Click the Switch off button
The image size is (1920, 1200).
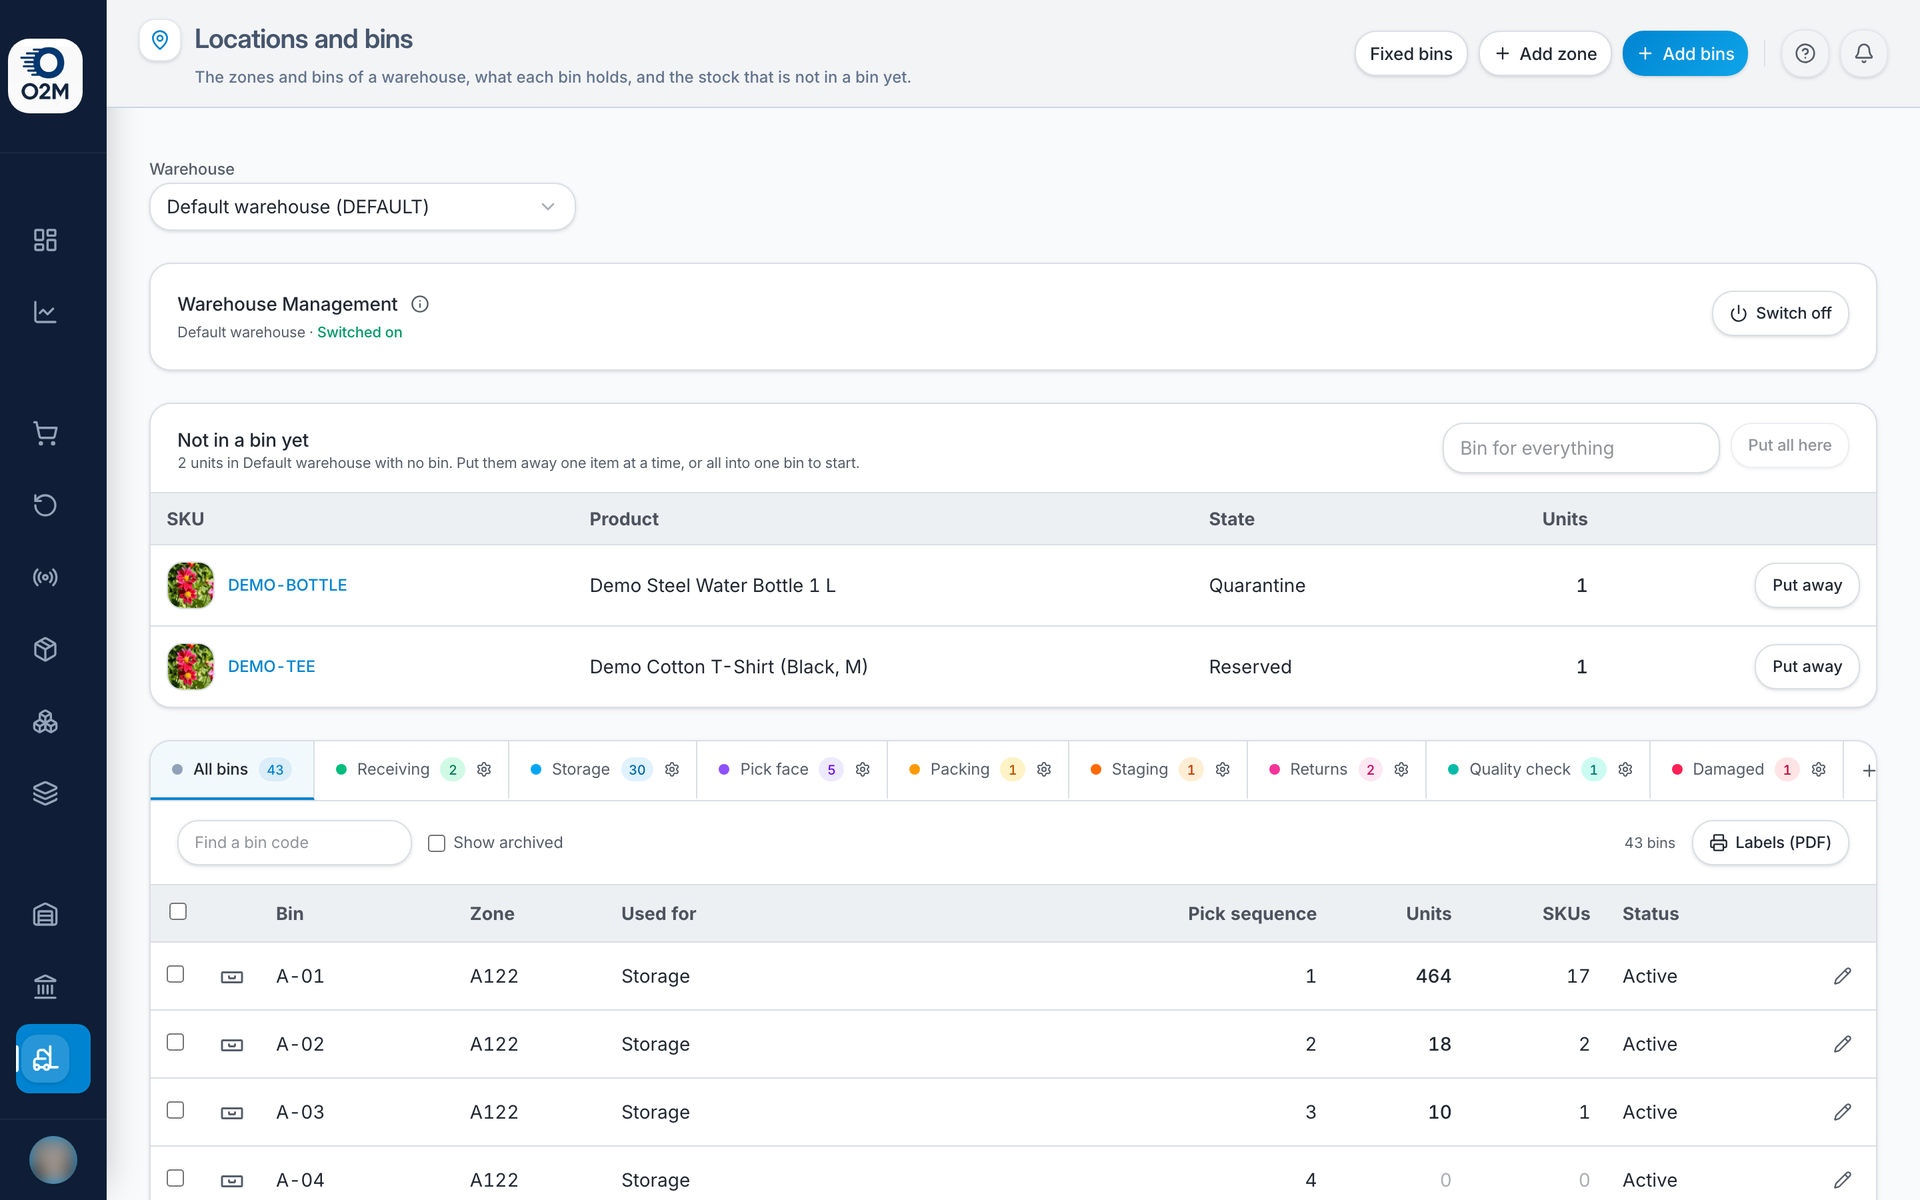click(x=1780, y=313)
